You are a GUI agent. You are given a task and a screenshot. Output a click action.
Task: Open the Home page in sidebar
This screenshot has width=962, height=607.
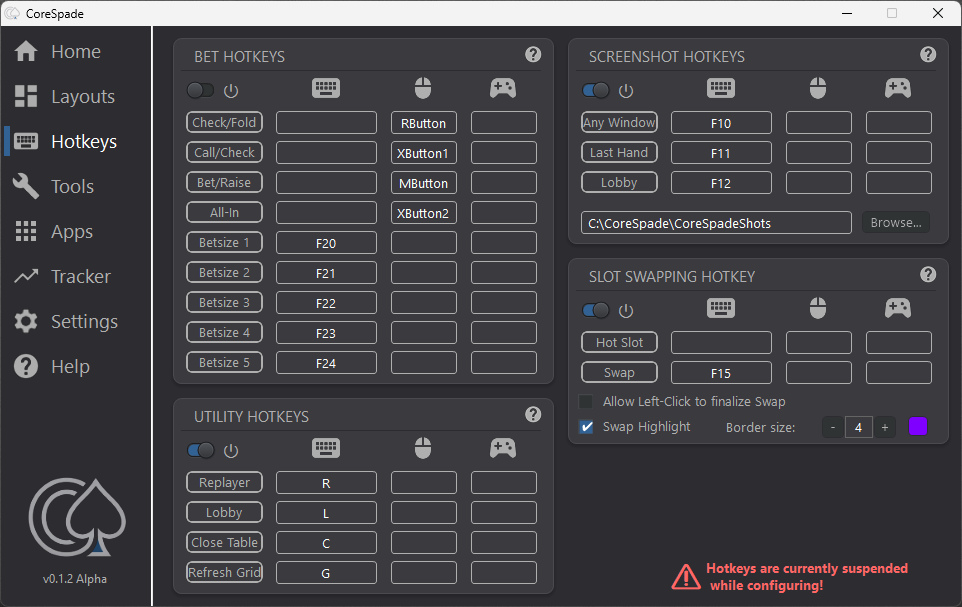click(58, 52)
